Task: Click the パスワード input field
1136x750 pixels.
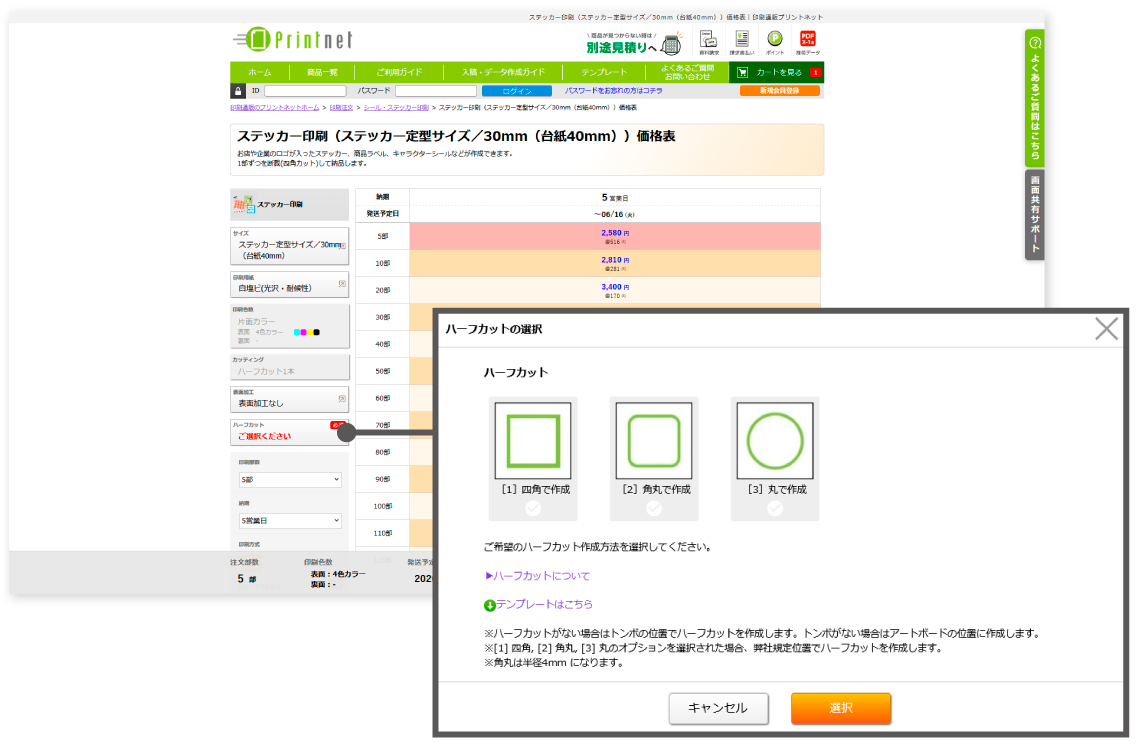Action: (x=435, y=91)
